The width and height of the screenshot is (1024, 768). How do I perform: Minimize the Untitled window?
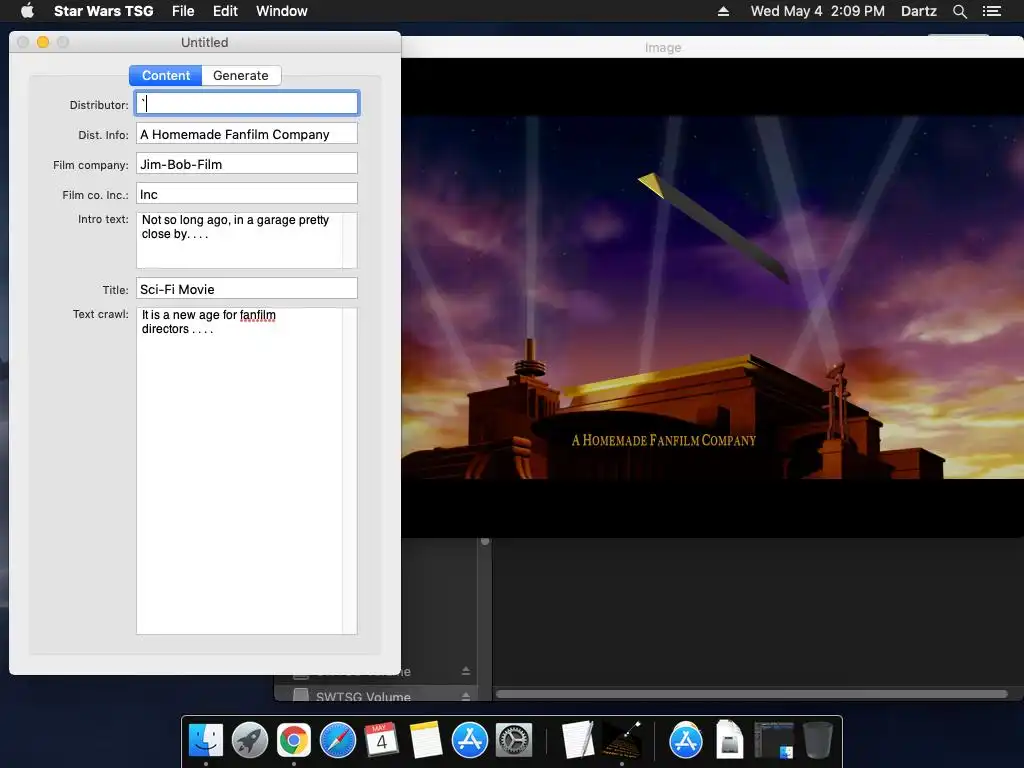tap(43, 42)
